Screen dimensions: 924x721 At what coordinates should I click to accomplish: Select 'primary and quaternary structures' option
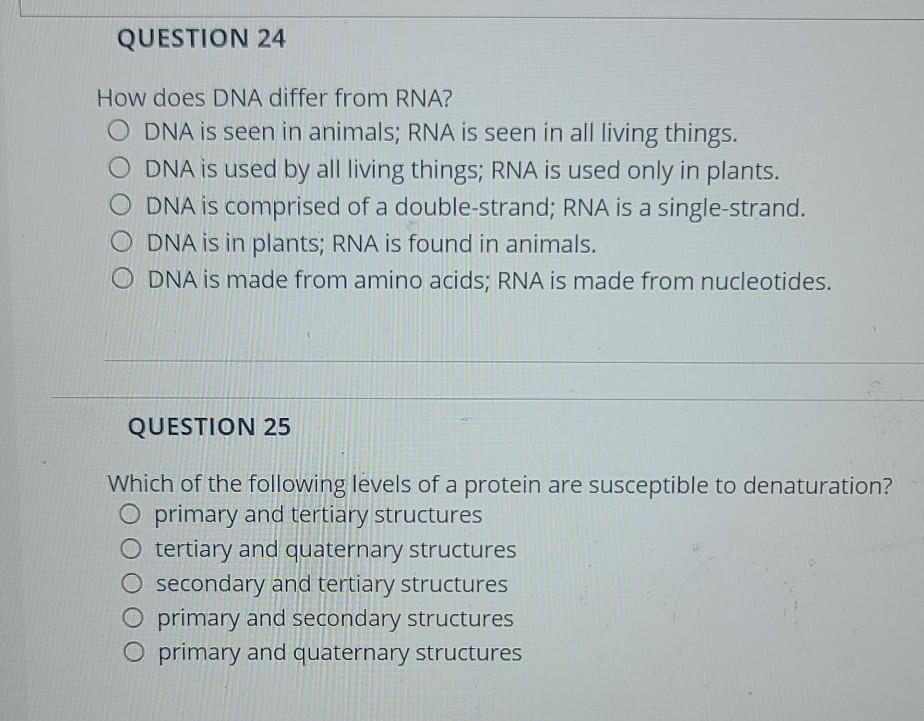(131, 653)
